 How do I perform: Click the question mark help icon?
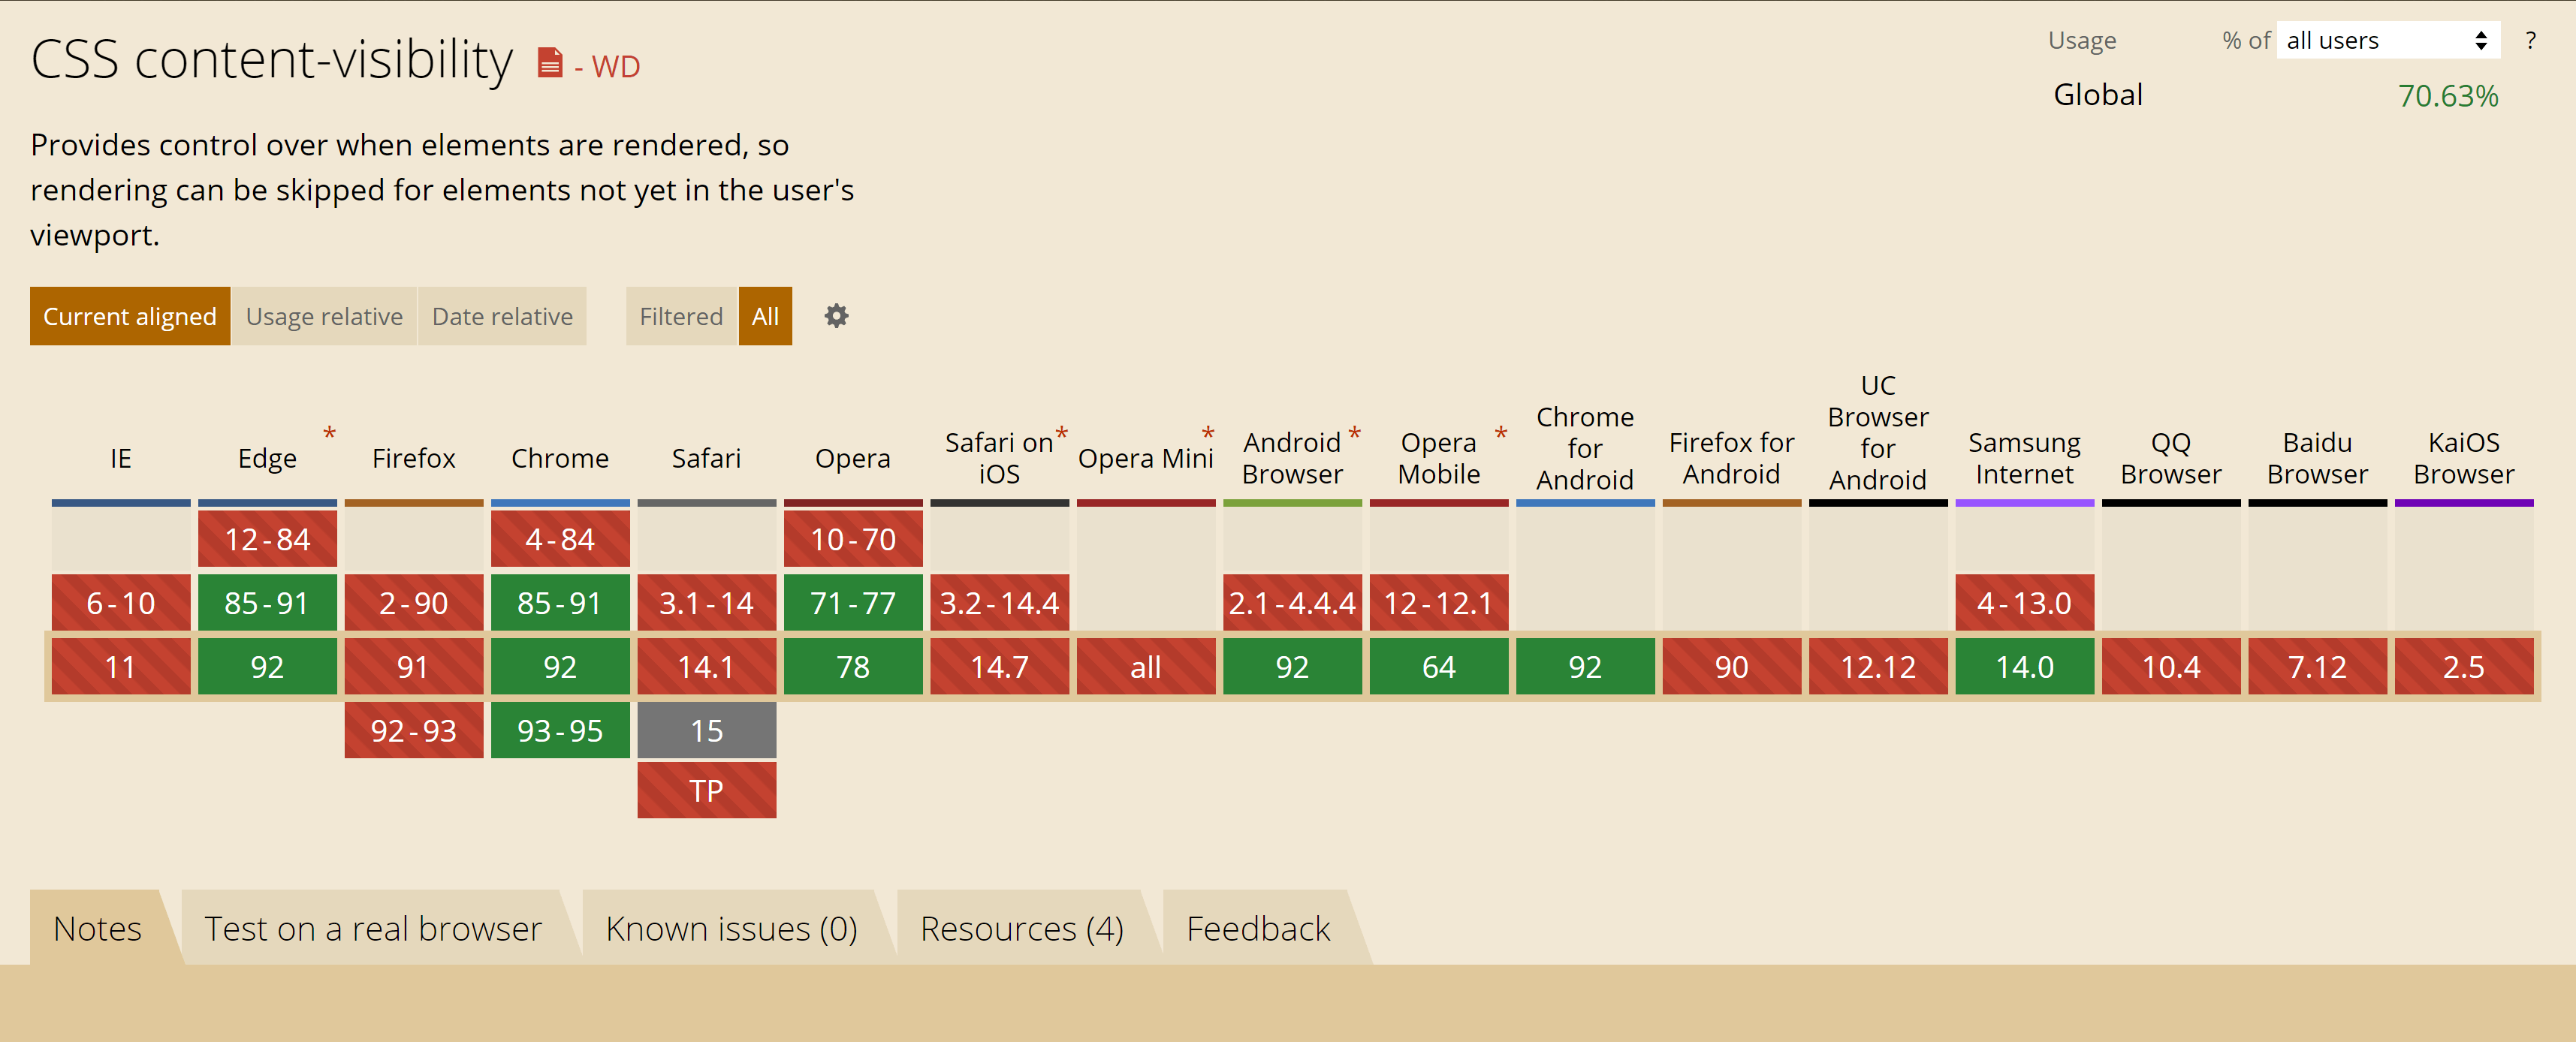[x=2530, y=41]
